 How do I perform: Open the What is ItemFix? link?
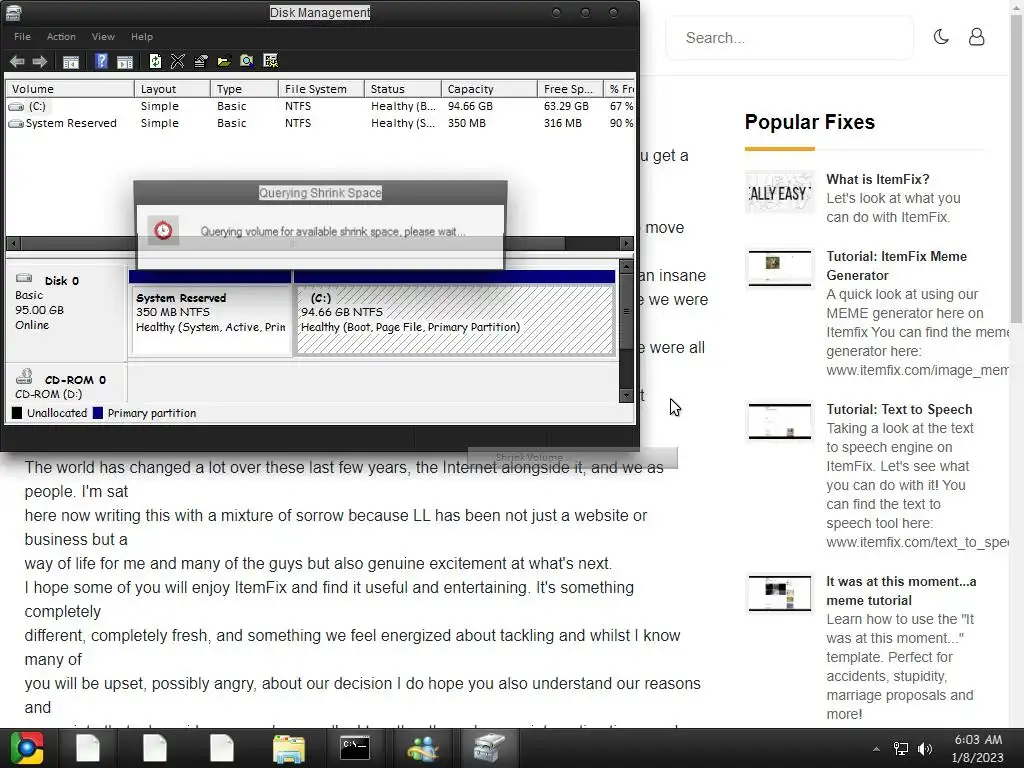pos(877,179)
